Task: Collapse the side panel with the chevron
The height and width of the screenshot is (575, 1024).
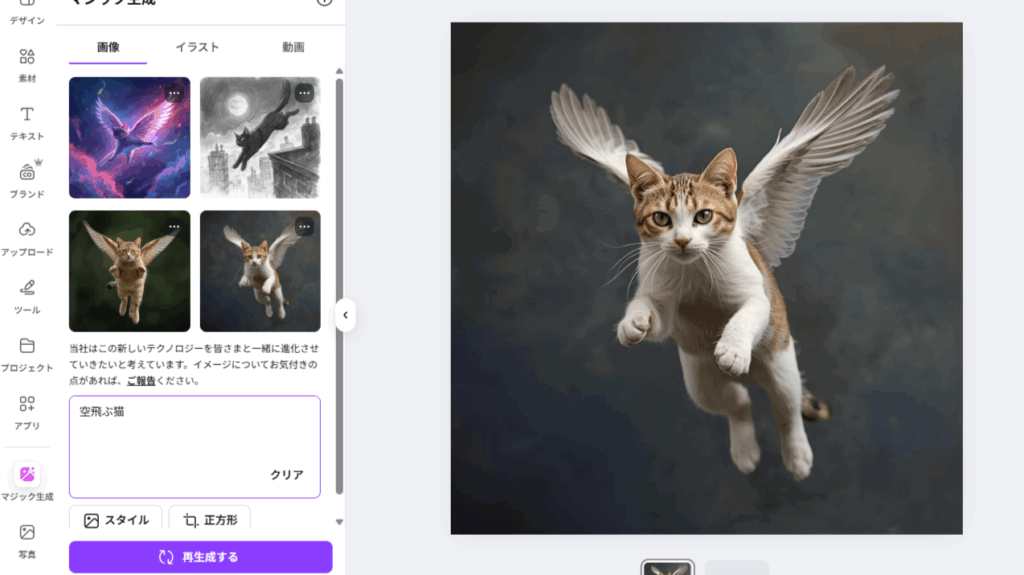Action: click(x=345, y=315)
